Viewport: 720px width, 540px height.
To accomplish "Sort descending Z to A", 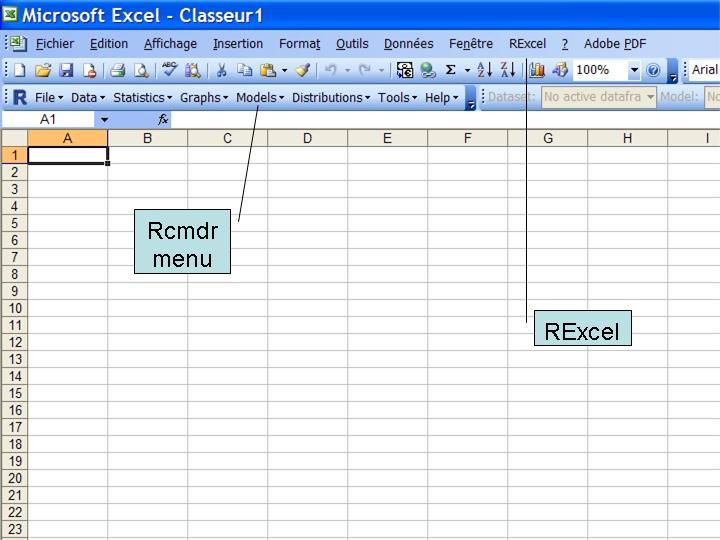I will pos(508,70).
